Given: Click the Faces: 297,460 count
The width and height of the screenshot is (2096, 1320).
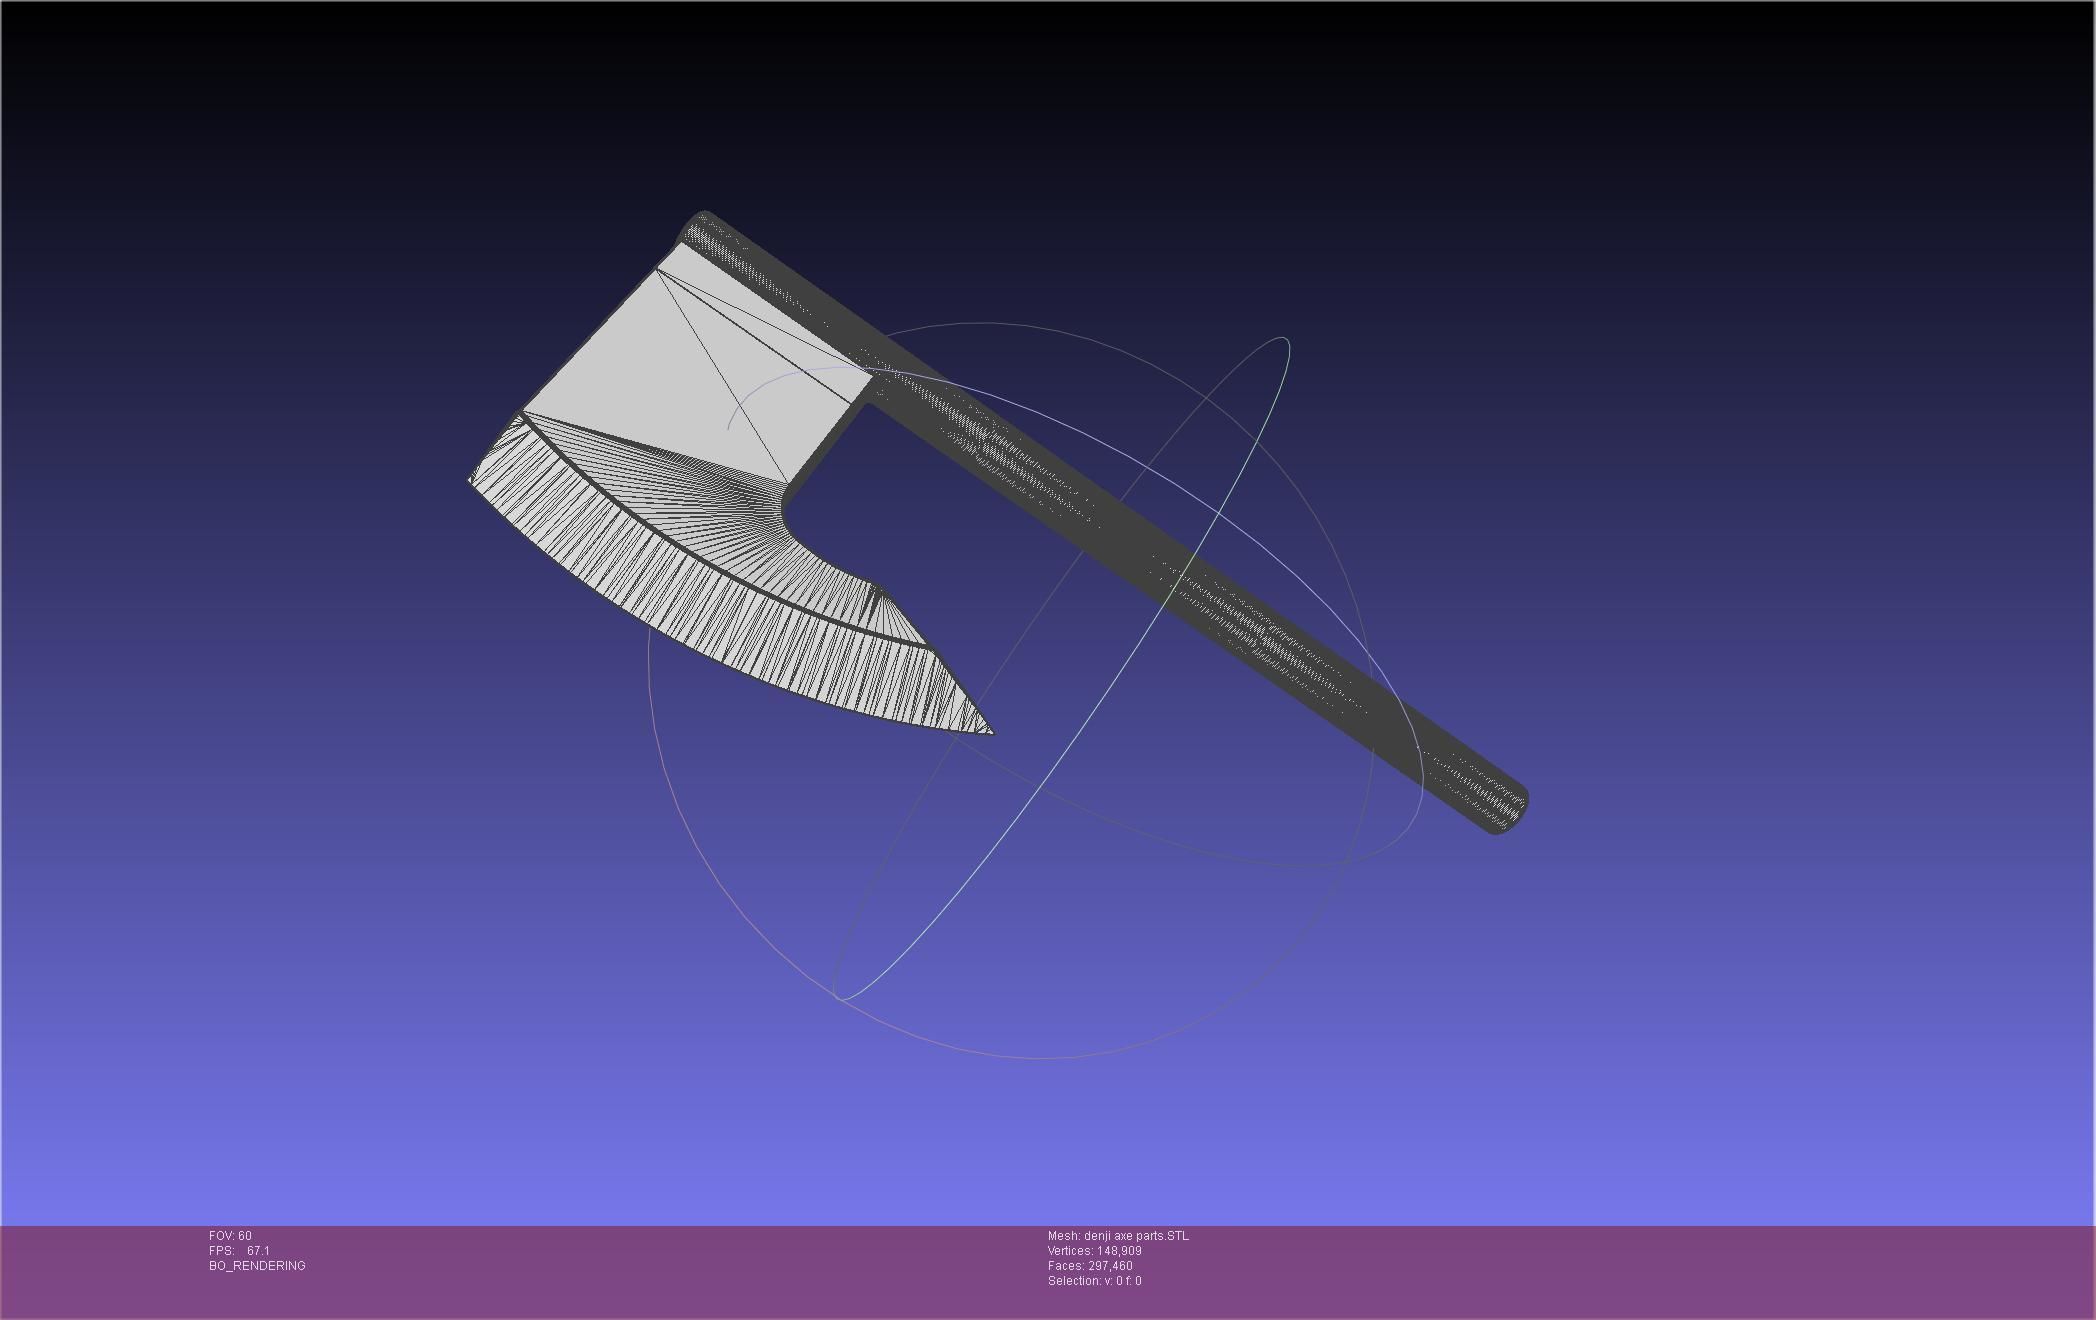Looking at the screenshot, I should tap(1090, 1266).
